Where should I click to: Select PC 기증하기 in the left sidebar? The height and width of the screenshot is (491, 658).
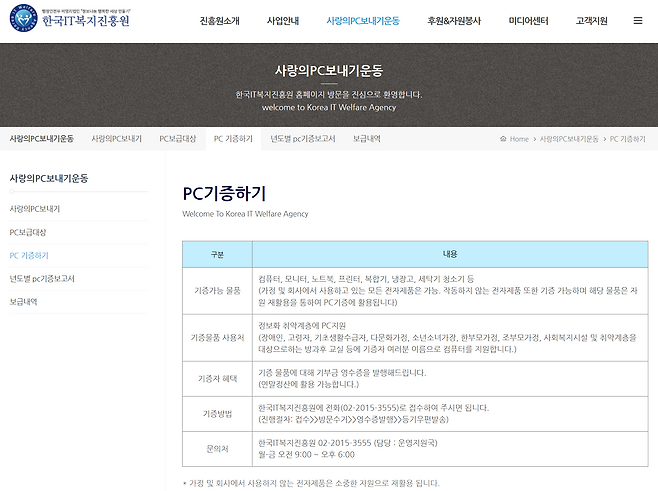[x=29, y=255]
